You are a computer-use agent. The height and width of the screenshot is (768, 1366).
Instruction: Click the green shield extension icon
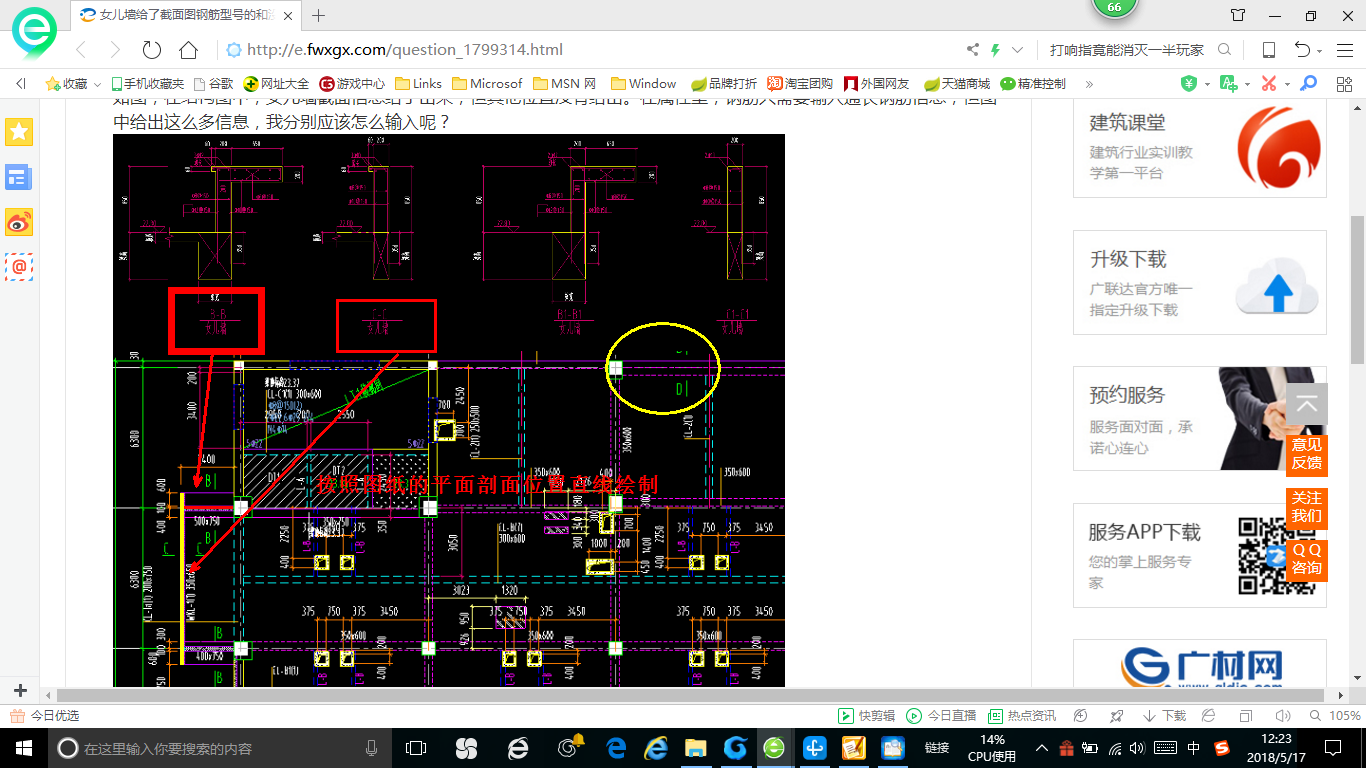1189,84
